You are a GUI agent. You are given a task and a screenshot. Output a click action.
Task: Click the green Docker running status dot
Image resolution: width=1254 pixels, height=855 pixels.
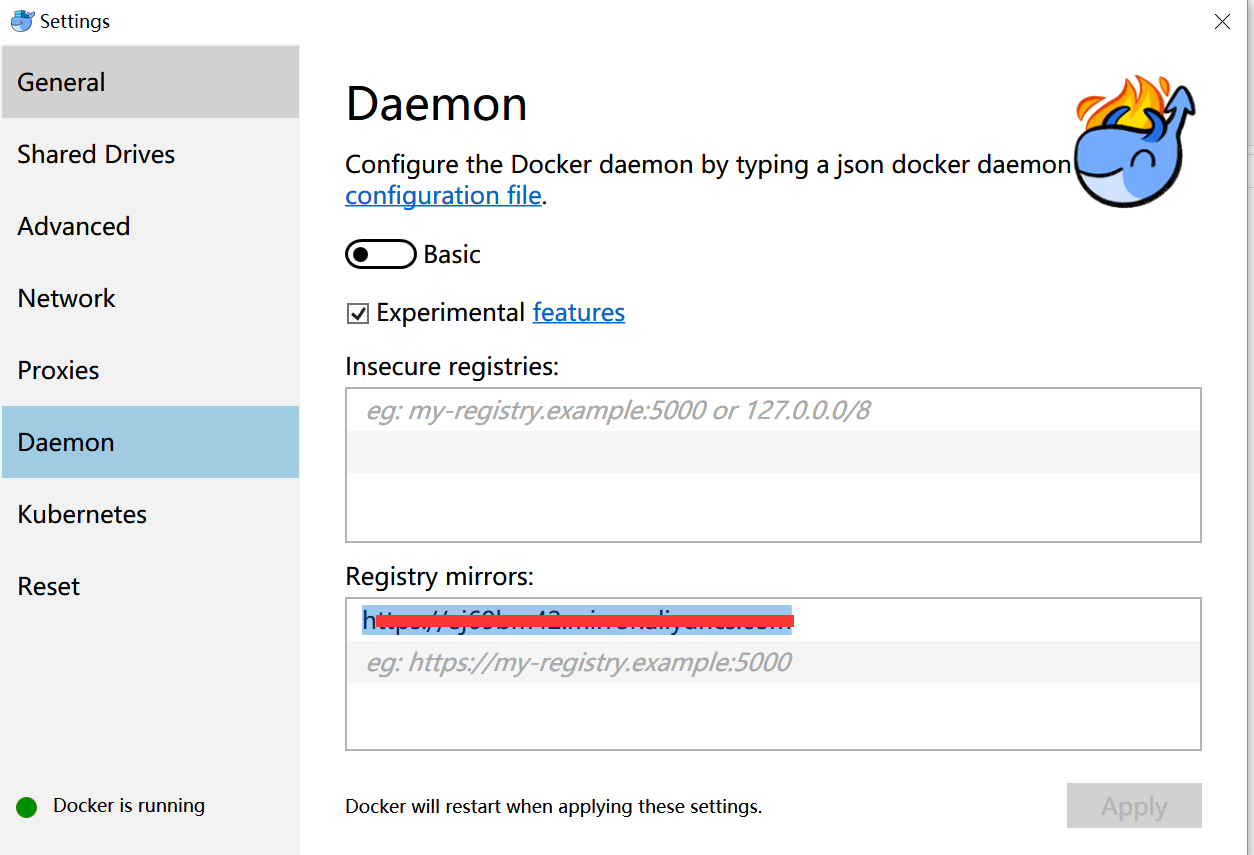27,807
